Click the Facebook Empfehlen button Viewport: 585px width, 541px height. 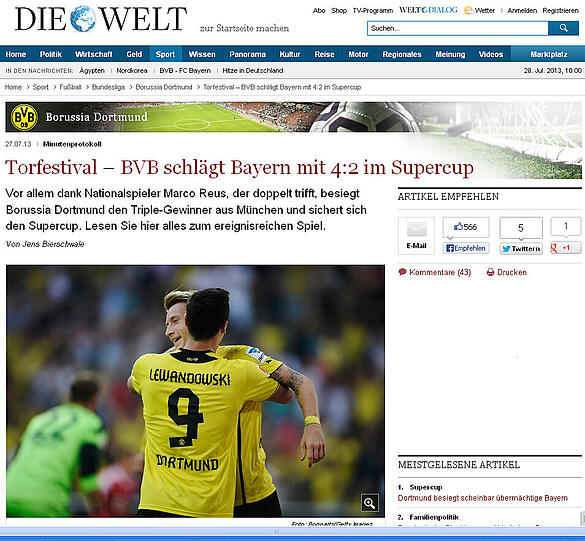(466, 248)
